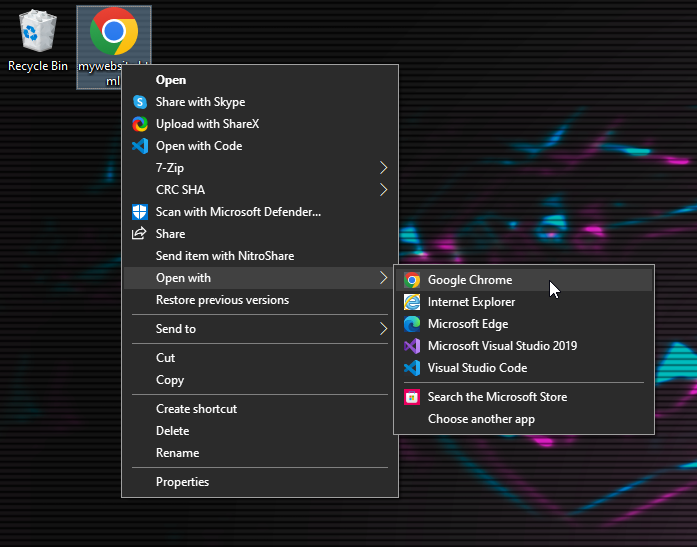Screen dimensions: 697x547
Task: Choose Restore previous versions
Action: coord(260,300)
